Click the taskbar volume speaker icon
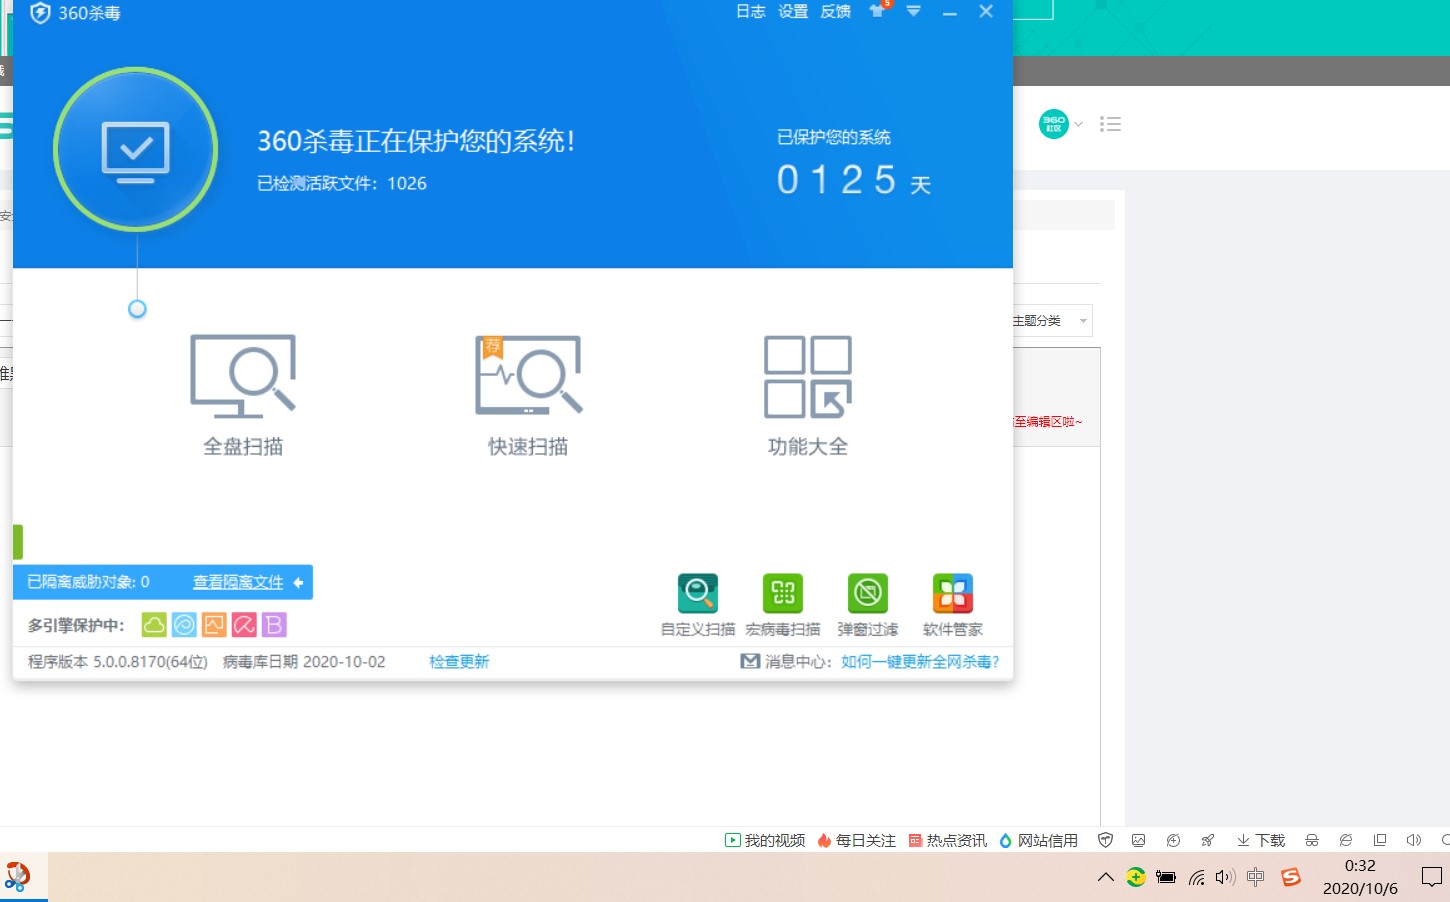The width and height of the screenshot is (1450, 902). point(1225,877)
